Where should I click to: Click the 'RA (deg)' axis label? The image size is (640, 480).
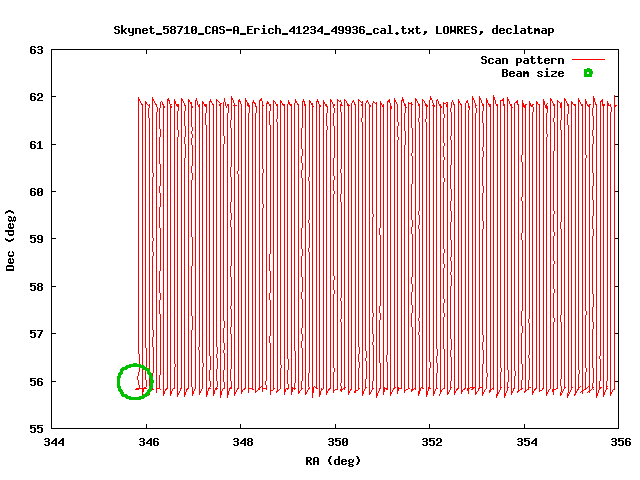(x=333, y=461)
